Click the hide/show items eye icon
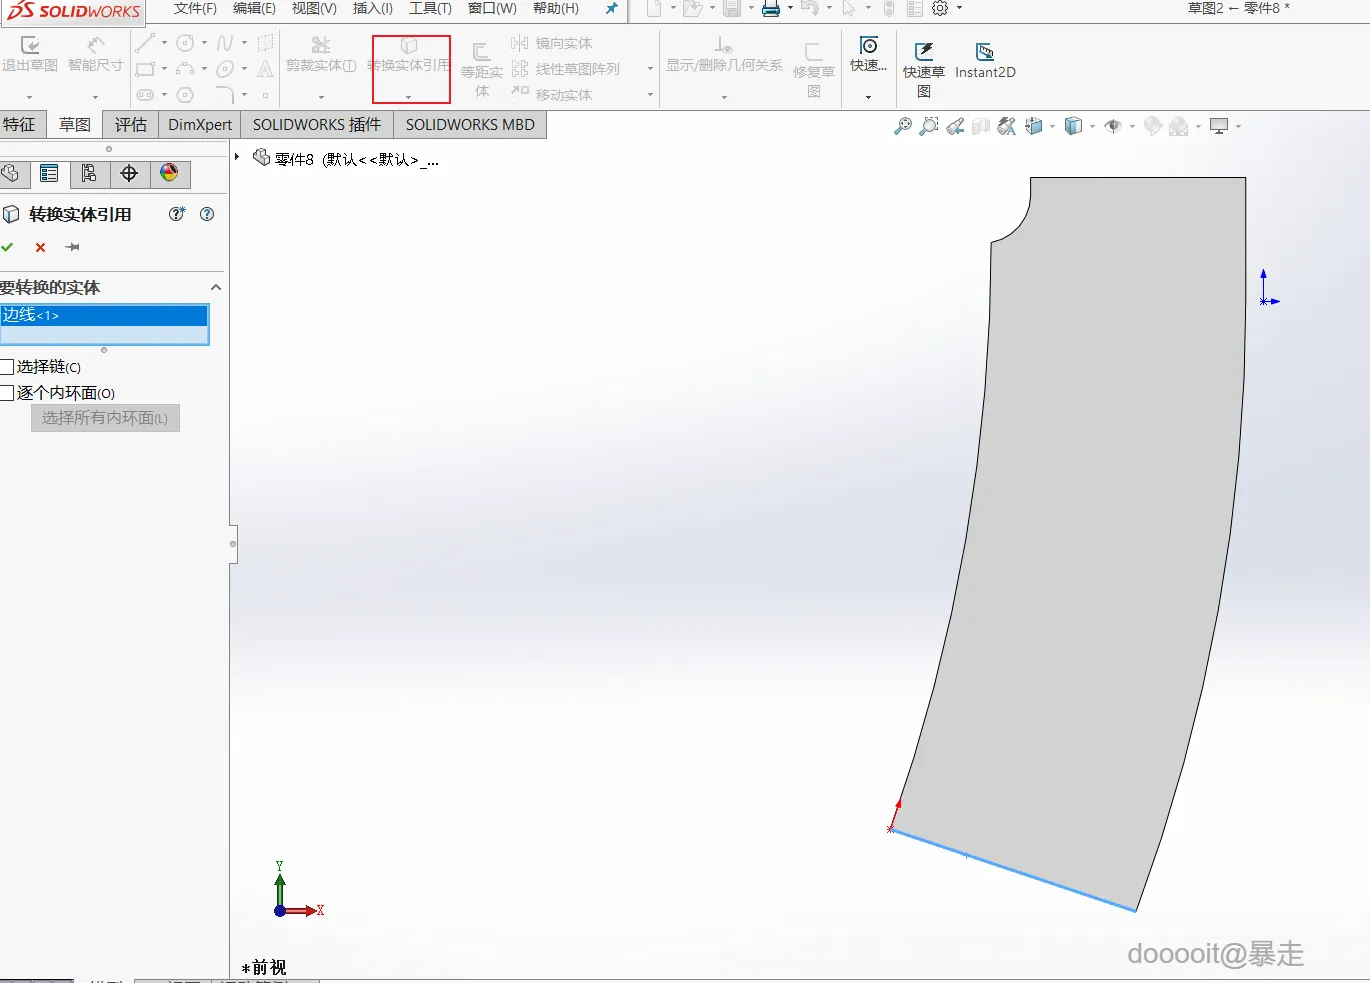This screenshot has width=1370, height=983. click(x=1113, y=126)
